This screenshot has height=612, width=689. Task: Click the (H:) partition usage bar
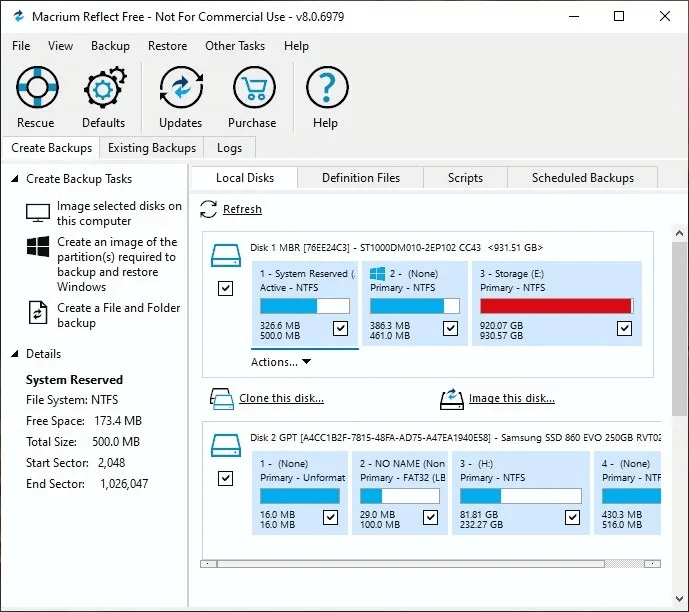click(x=520, y=496)
